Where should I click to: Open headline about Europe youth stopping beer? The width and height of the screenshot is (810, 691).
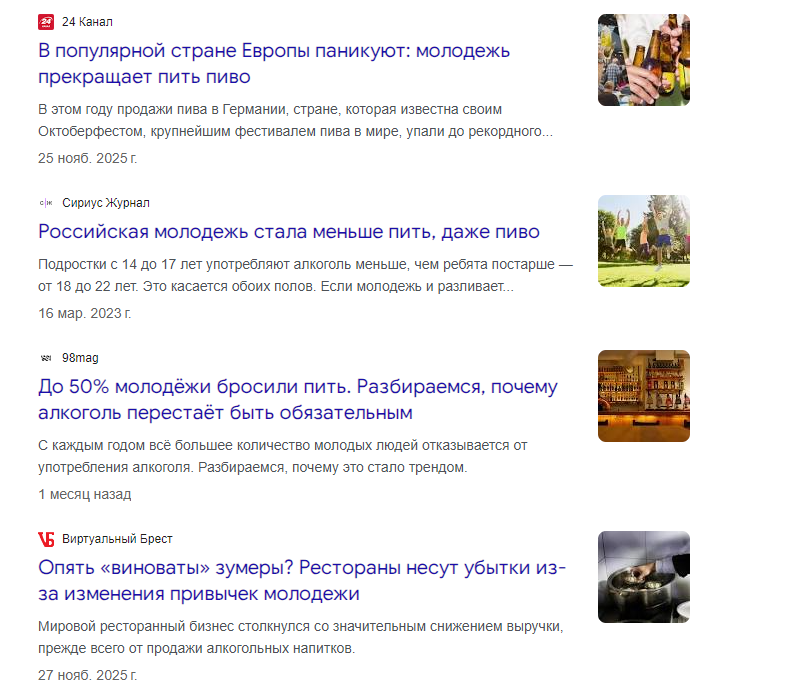[x=274, y=64]
